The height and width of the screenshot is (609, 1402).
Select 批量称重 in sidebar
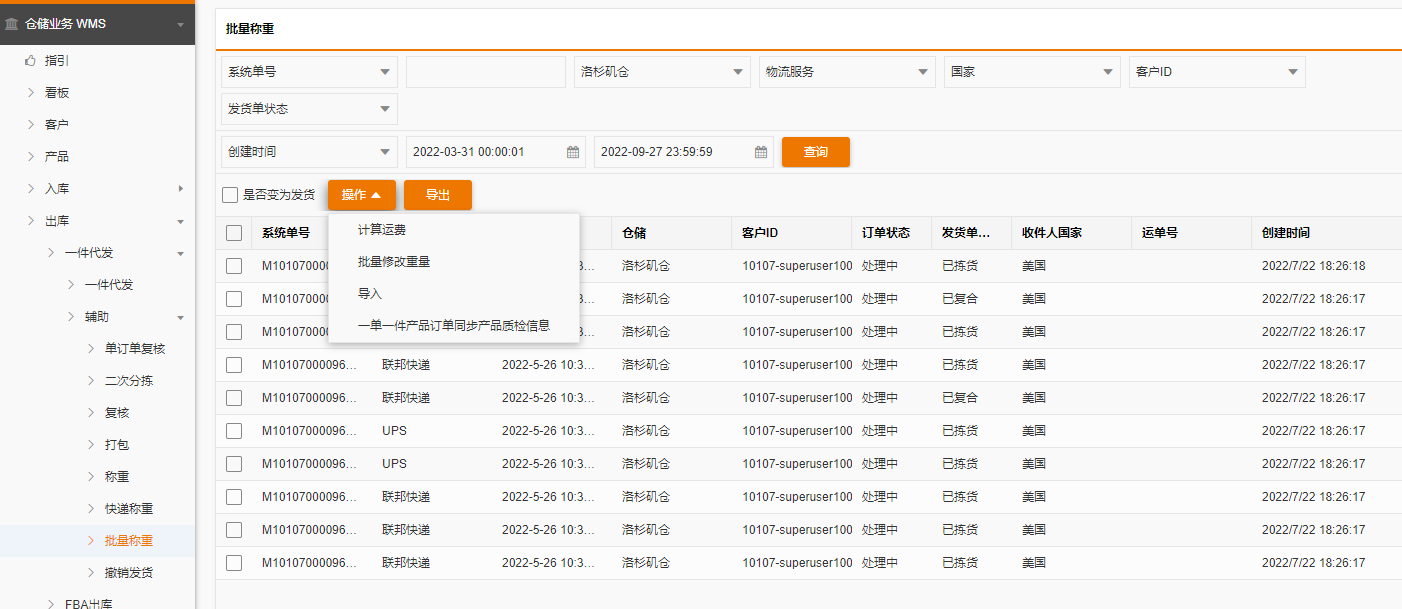click(129, 541)
